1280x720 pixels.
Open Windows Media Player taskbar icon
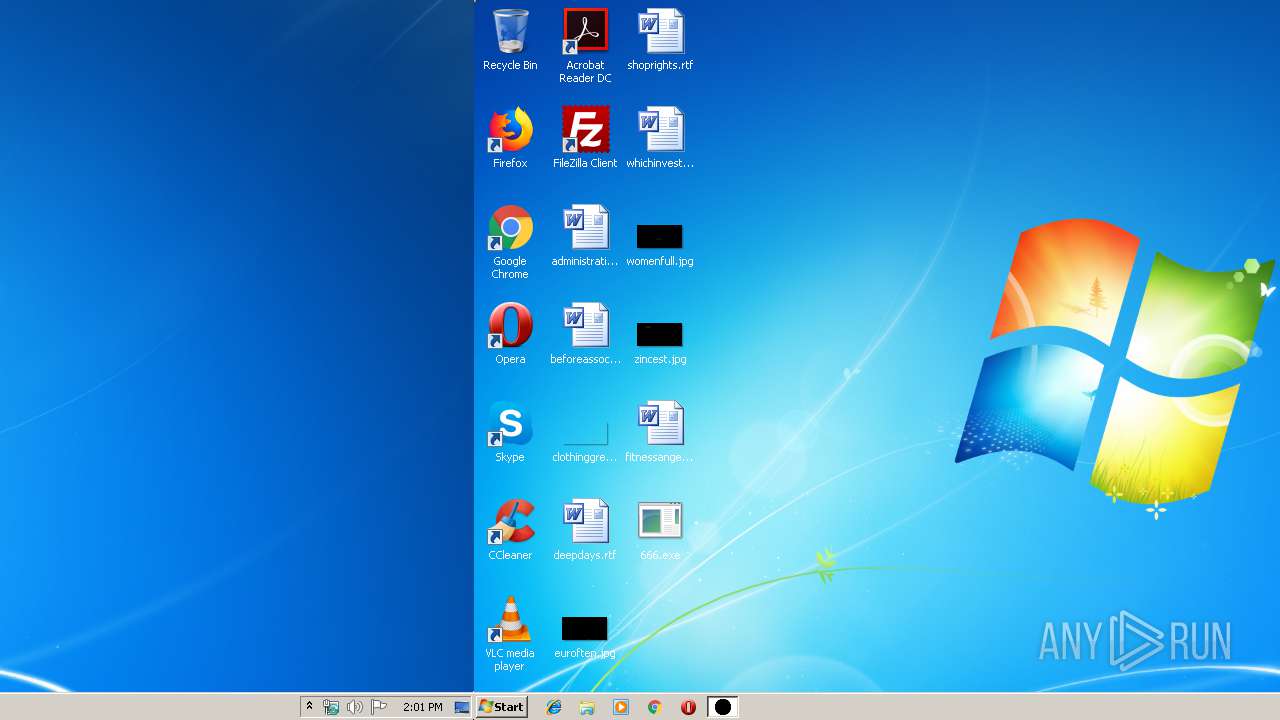[x=621, y=707]
